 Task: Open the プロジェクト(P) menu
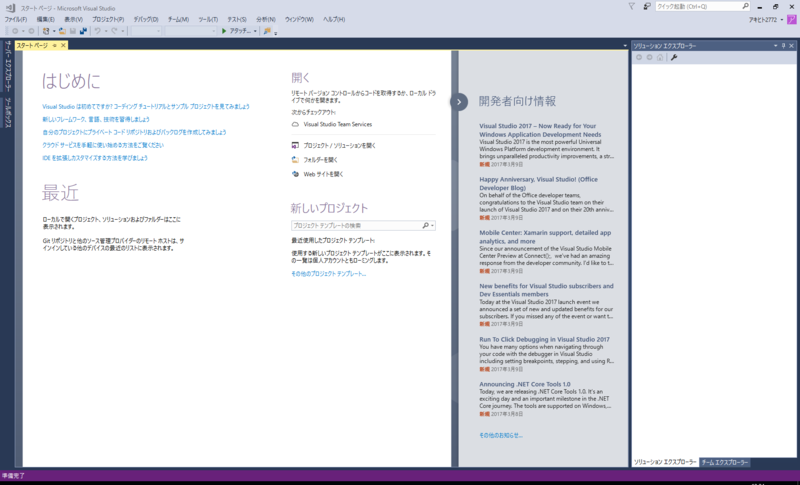(x=108, y=19)
